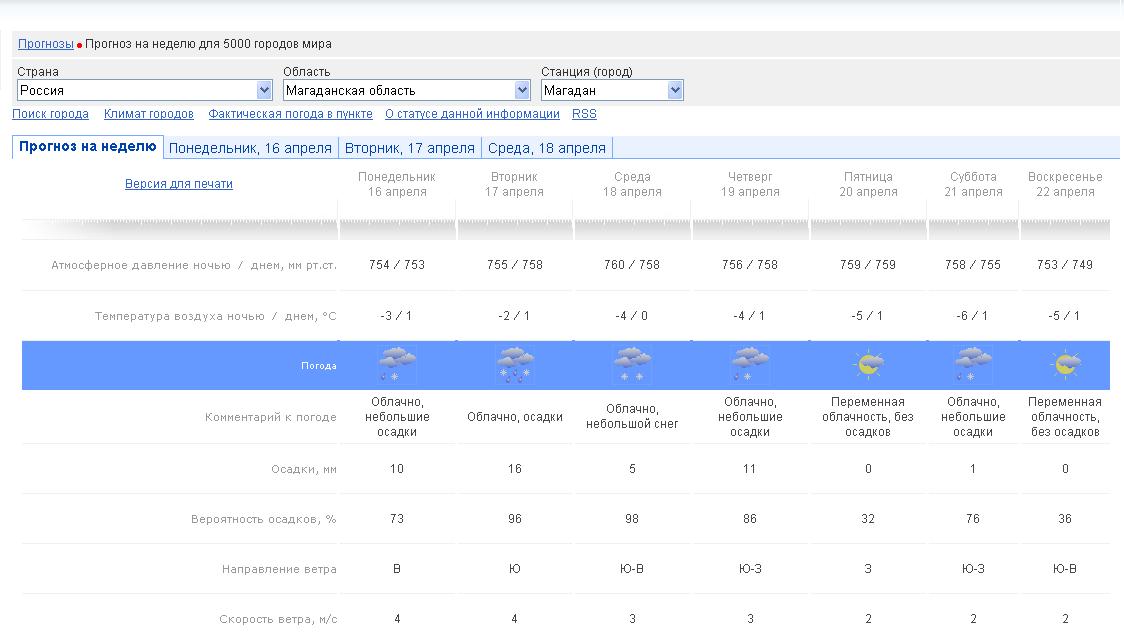Click the Поиск города link
The height and width of the screenshot is (636, 1124).
51,114
